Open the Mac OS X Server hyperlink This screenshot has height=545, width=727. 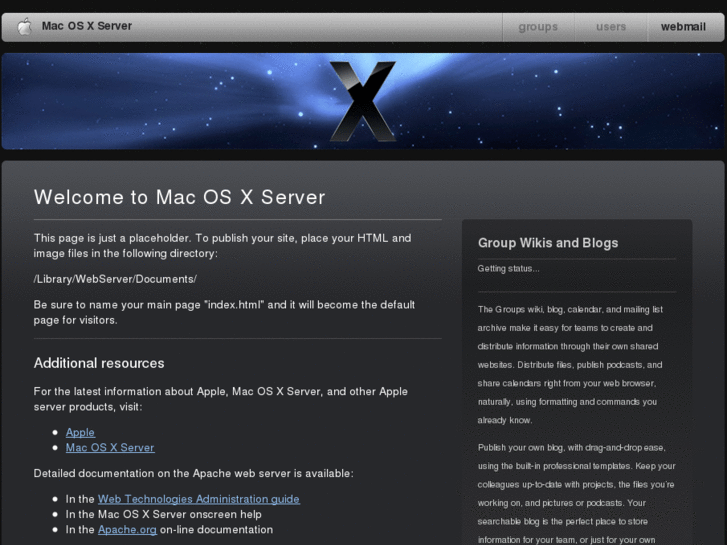(x=110, y=448)
